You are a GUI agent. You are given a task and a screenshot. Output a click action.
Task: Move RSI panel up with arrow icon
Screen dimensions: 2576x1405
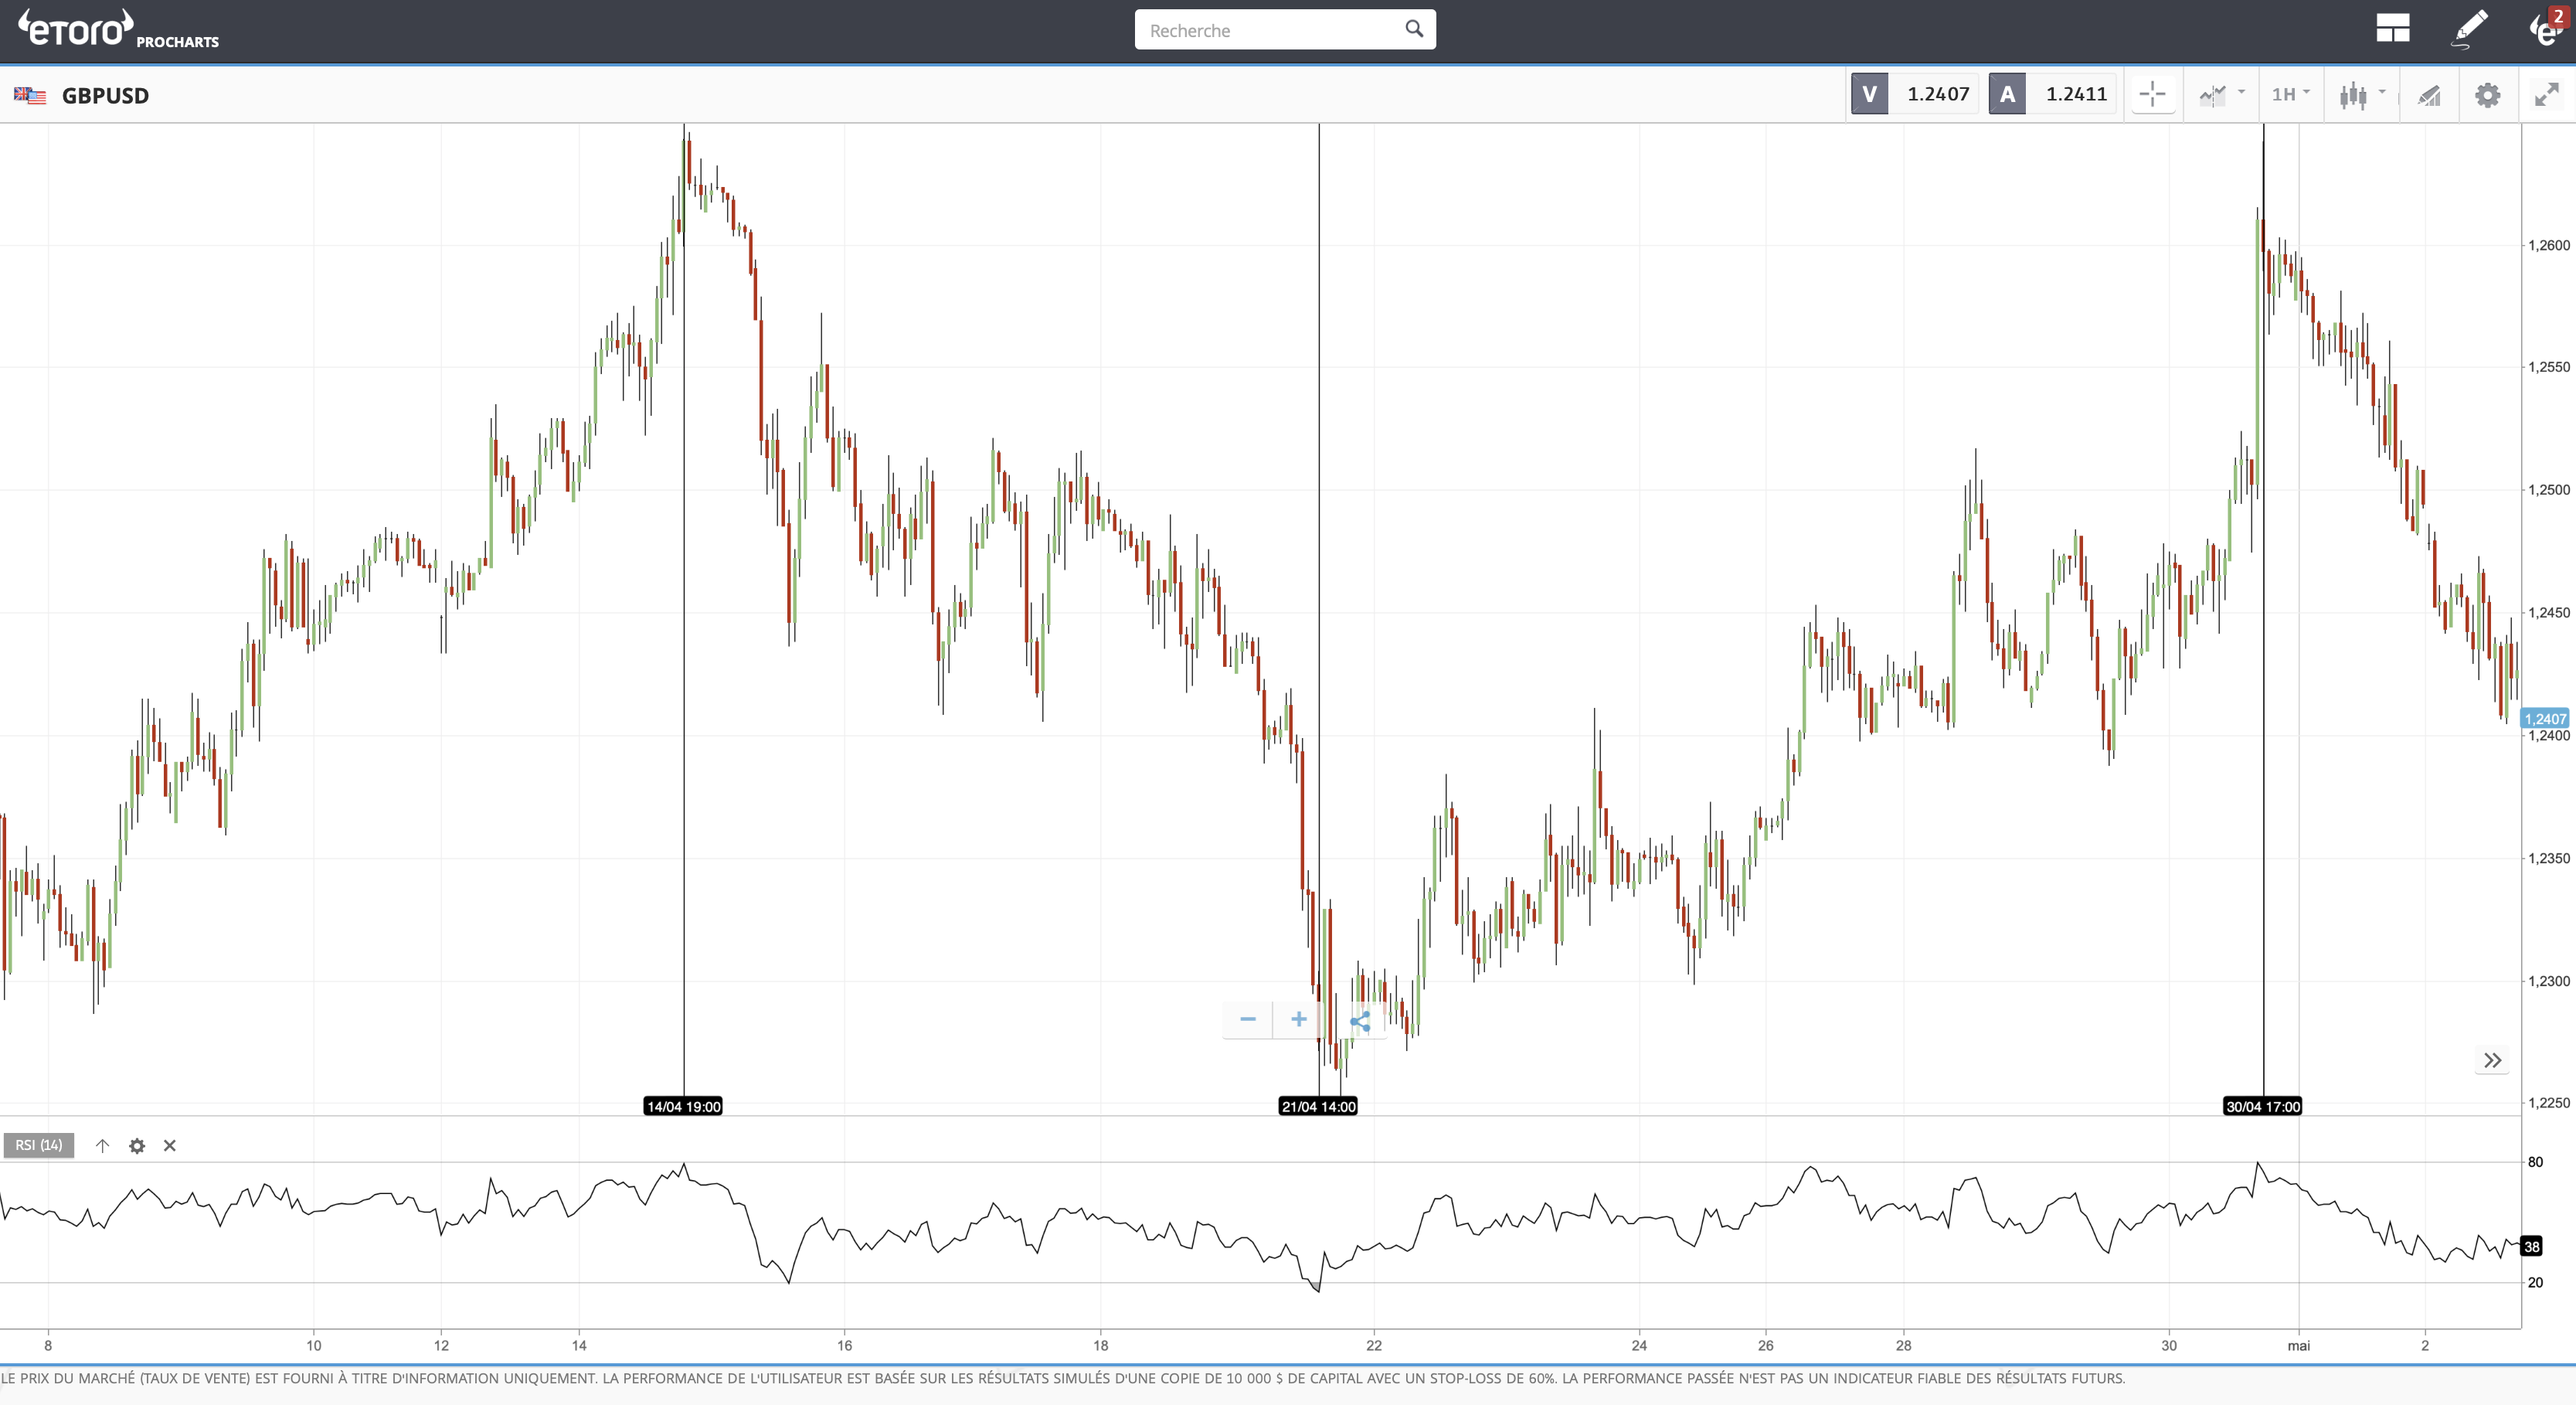click(x=102, y=1146)
